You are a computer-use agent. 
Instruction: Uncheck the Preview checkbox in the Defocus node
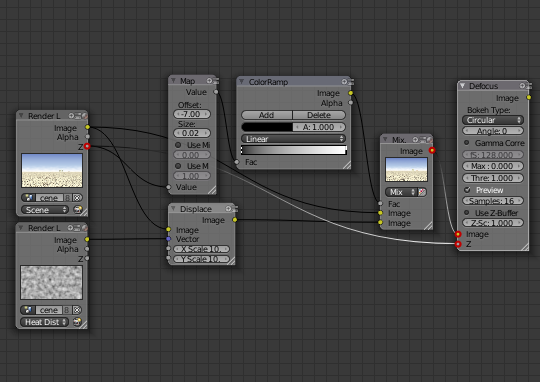click(467, 190)
